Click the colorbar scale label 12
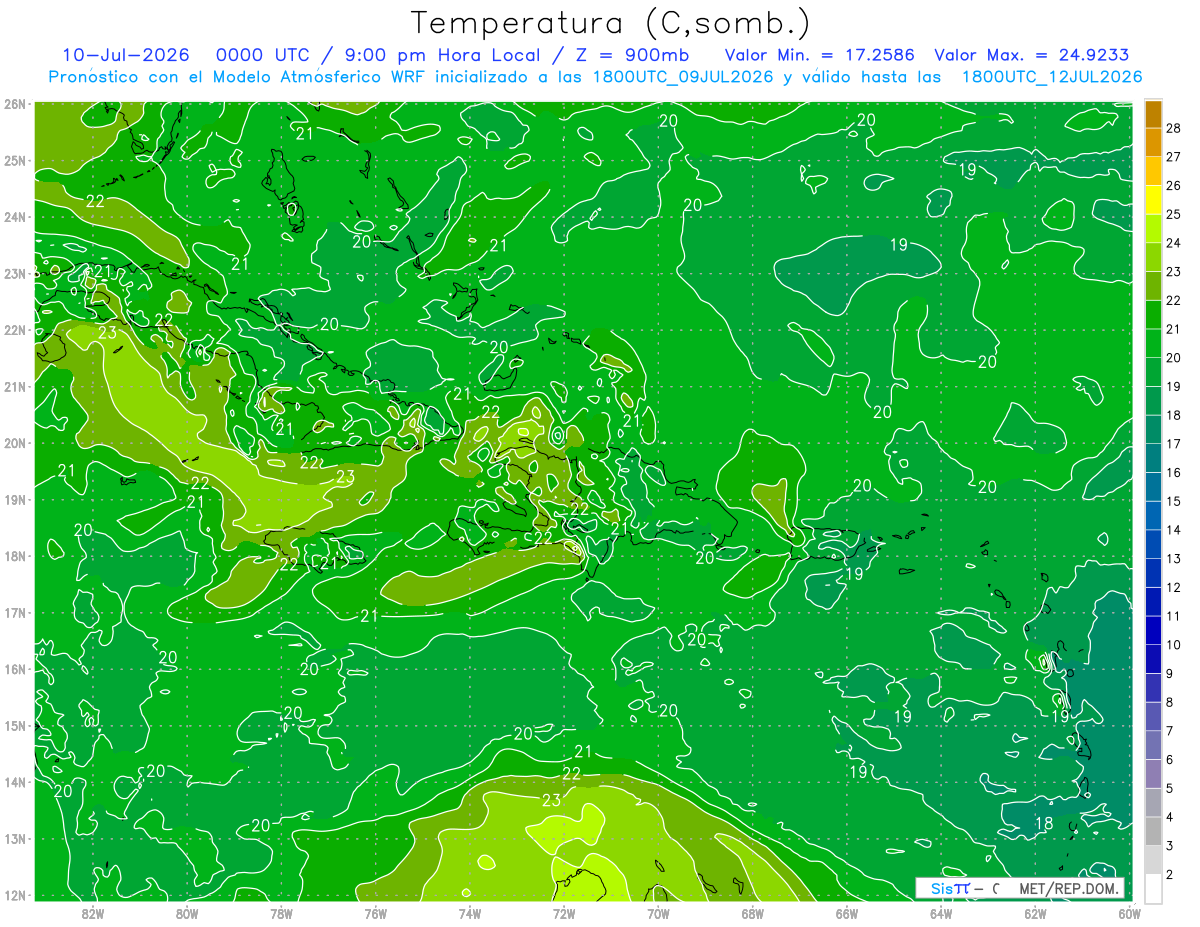Viewport: 1200px width, 927px height. point(1174,588)
